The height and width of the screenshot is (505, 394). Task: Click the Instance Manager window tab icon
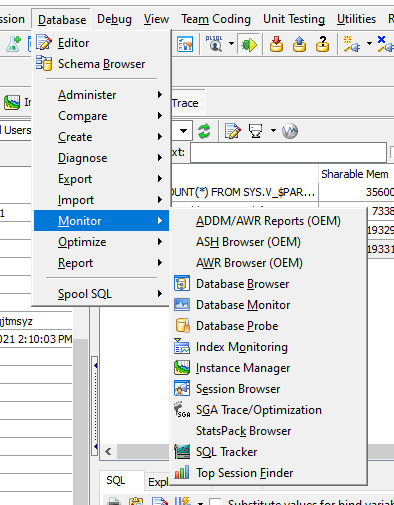[12, 102]
